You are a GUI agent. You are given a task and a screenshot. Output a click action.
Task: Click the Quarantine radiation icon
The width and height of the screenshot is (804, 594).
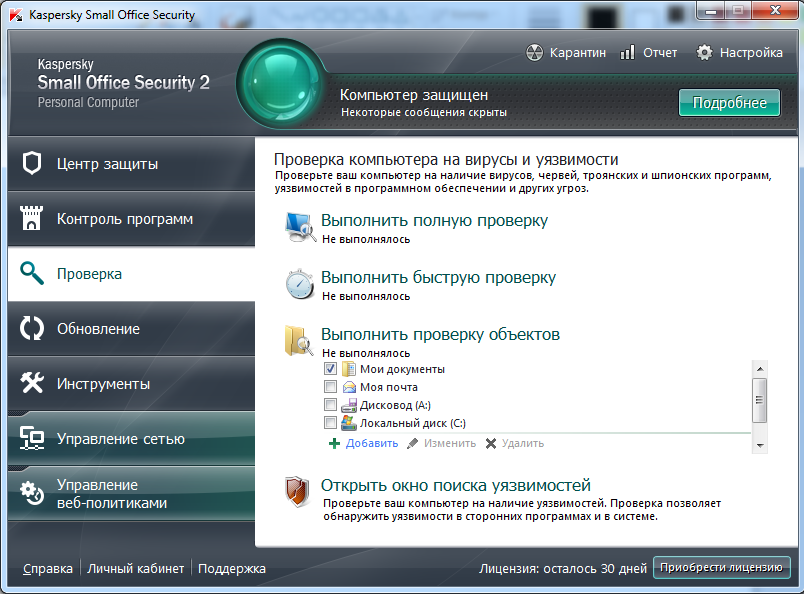click(x=534, y=52)
